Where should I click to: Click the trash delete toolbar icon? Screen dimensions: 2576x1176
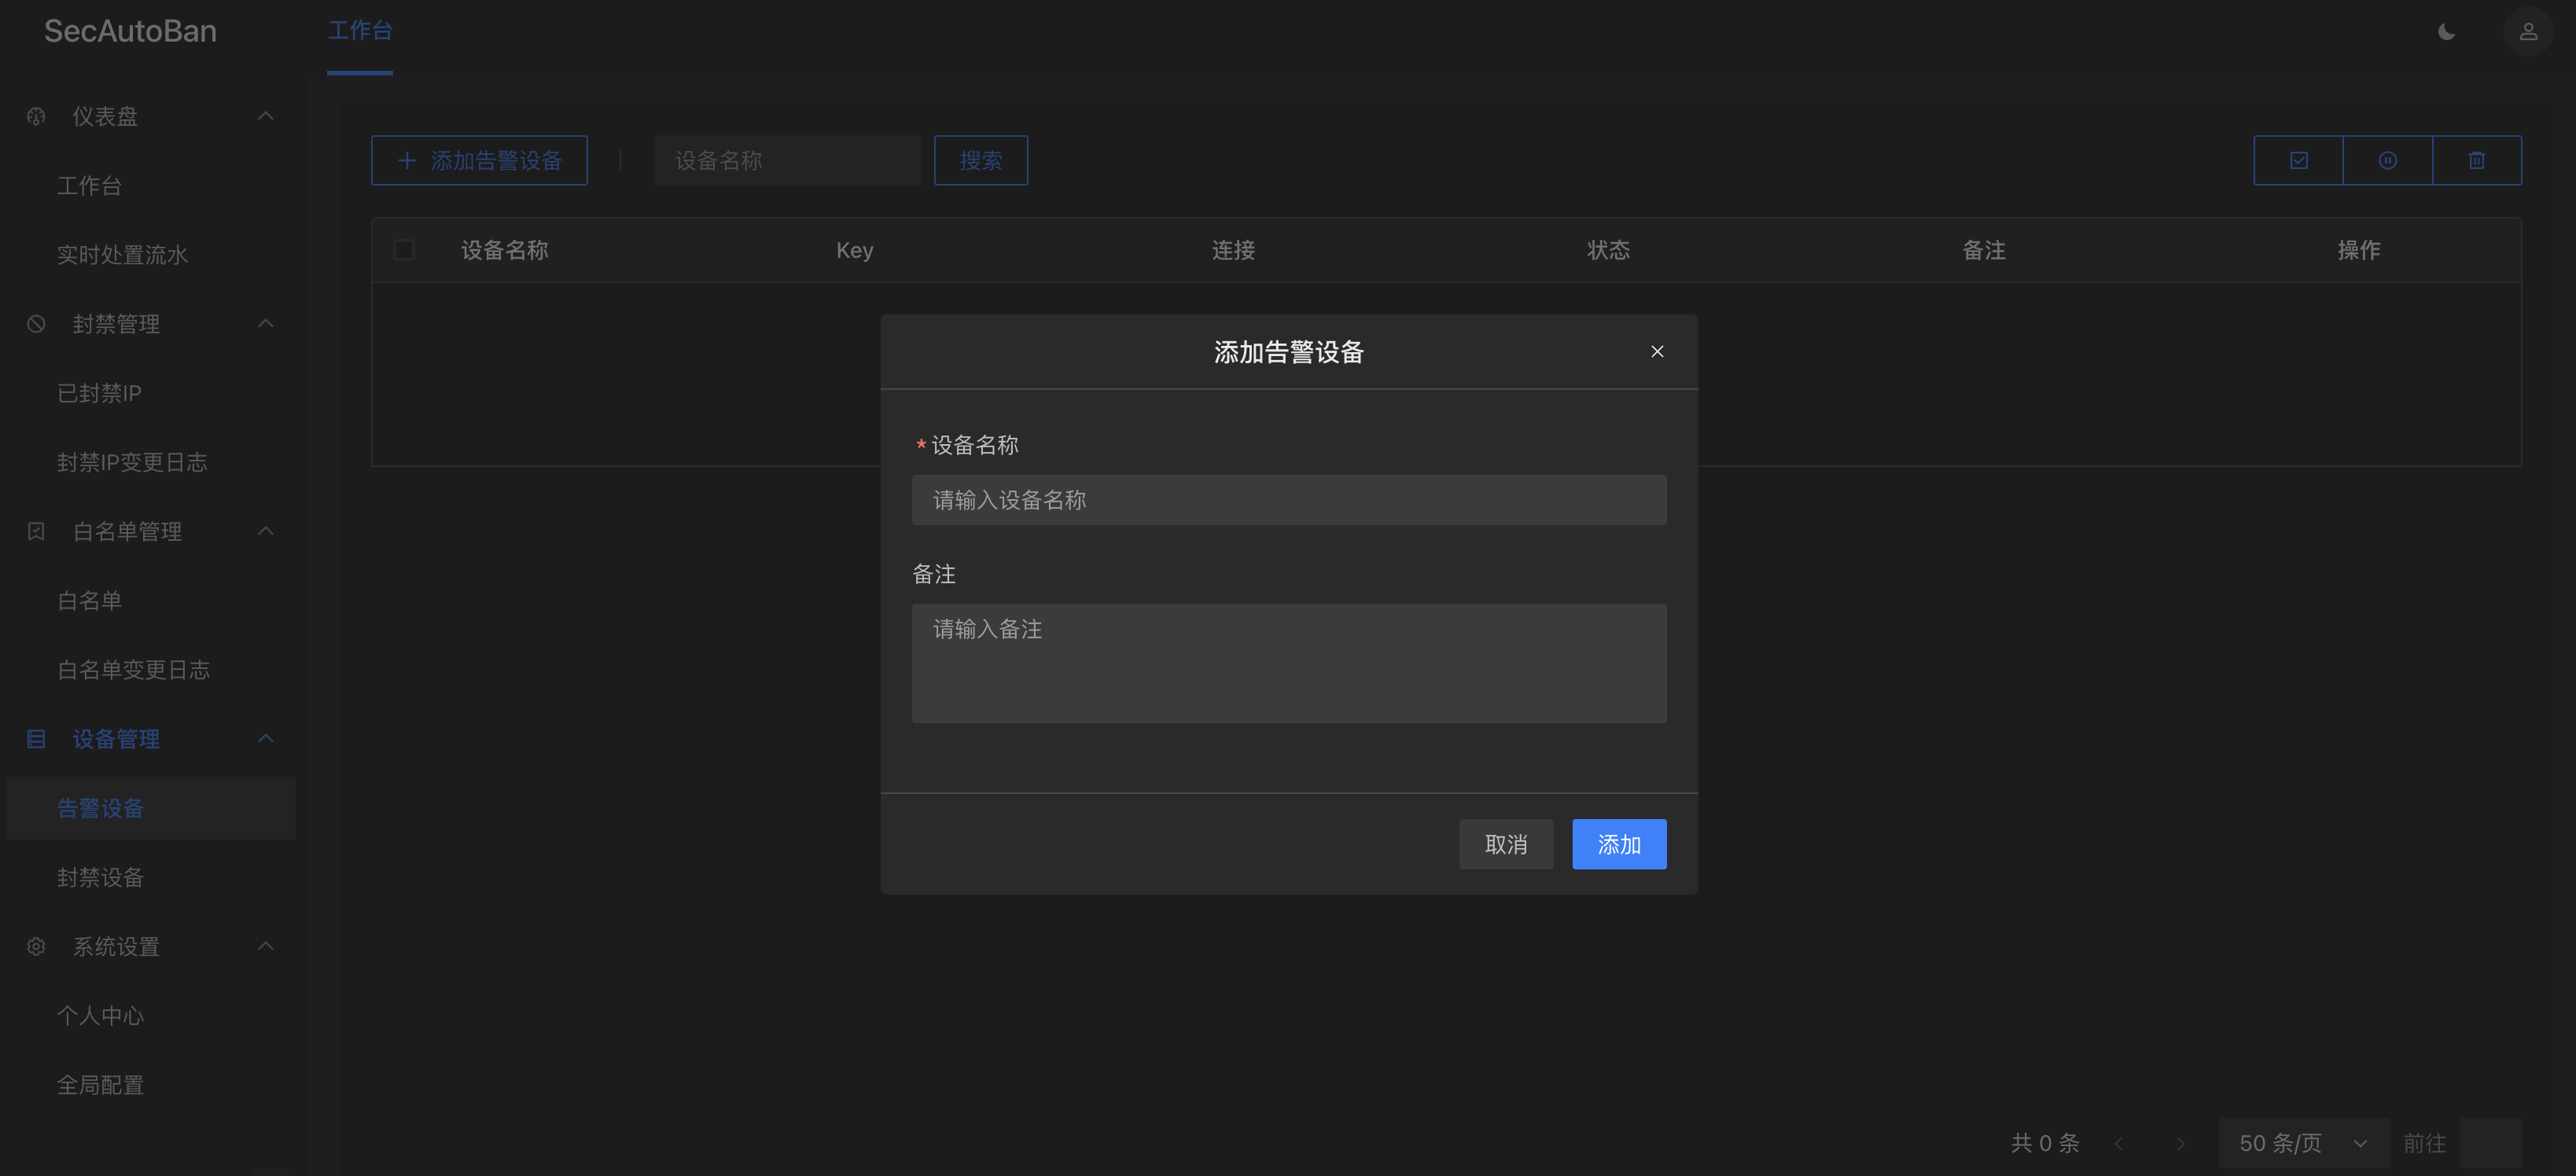pyautogui.click(x=2476, y=160)
